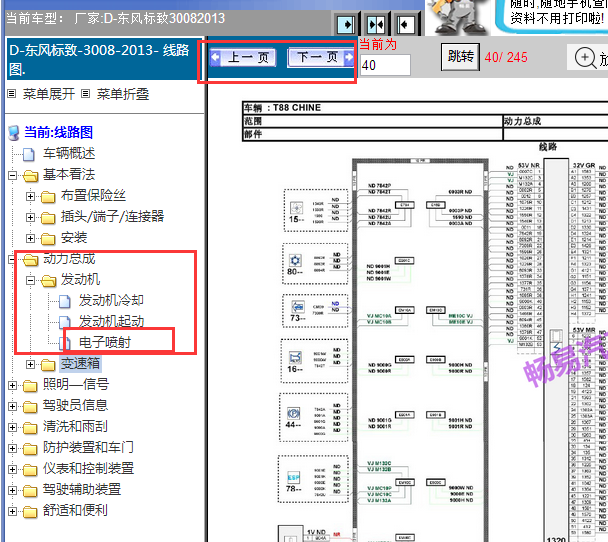The width and height of the screenshot is (608, 542).
Task: Click the zoom-in magnifier icon
Action: 585,58
